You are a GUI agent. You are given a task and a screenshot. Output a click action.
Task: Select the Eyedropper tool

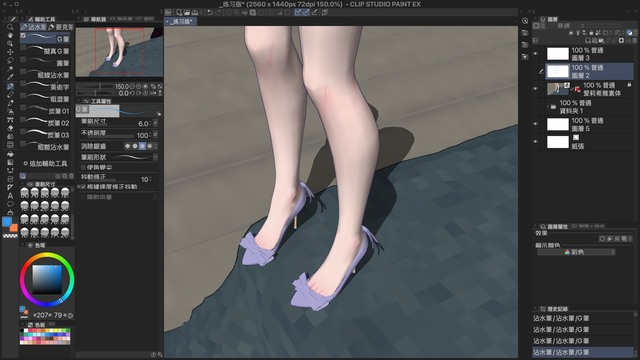pos(10,77)
